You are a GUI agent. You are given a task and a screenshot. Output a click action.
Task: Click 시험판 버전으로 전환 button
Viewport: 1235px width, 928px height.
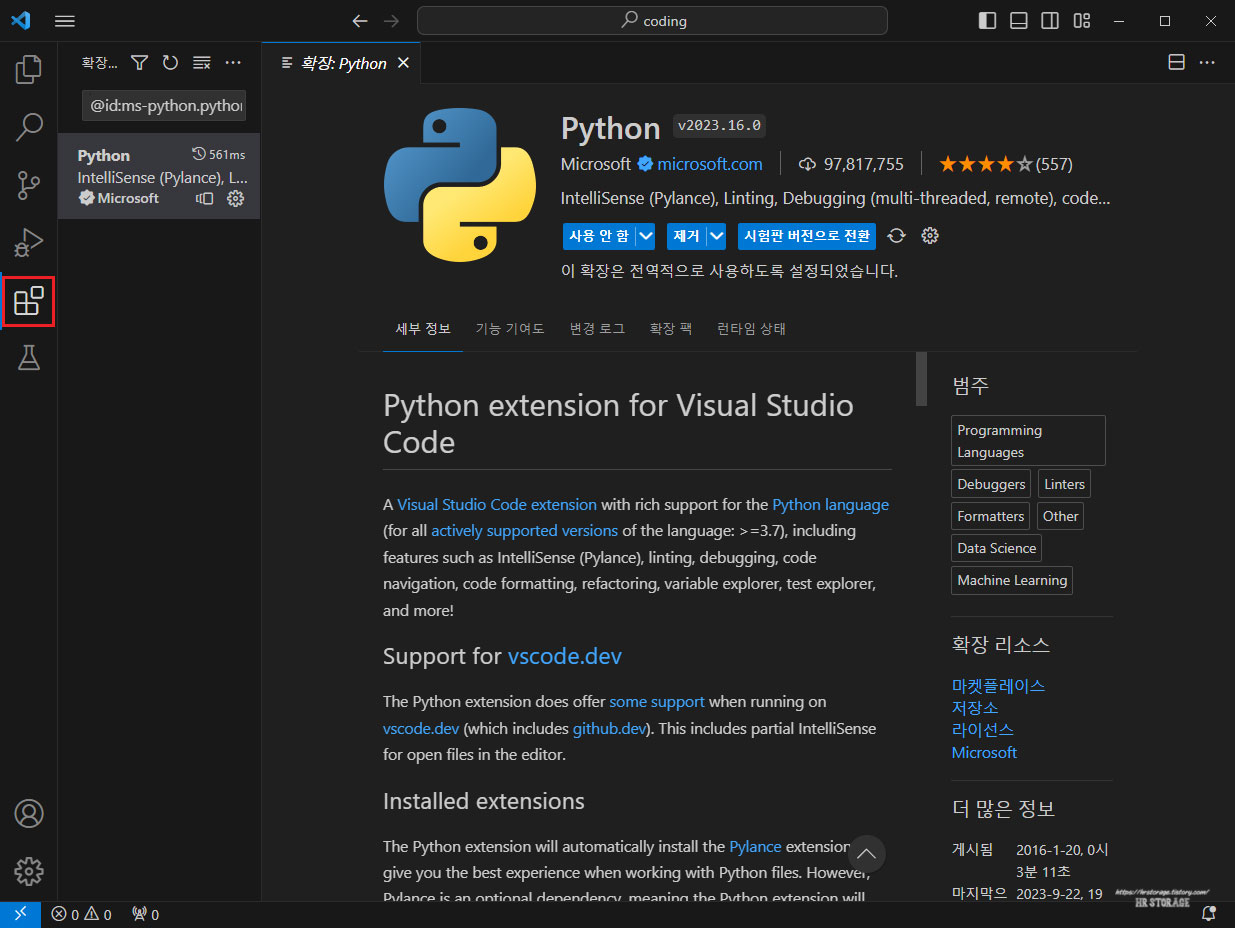(x=807, y=236)
